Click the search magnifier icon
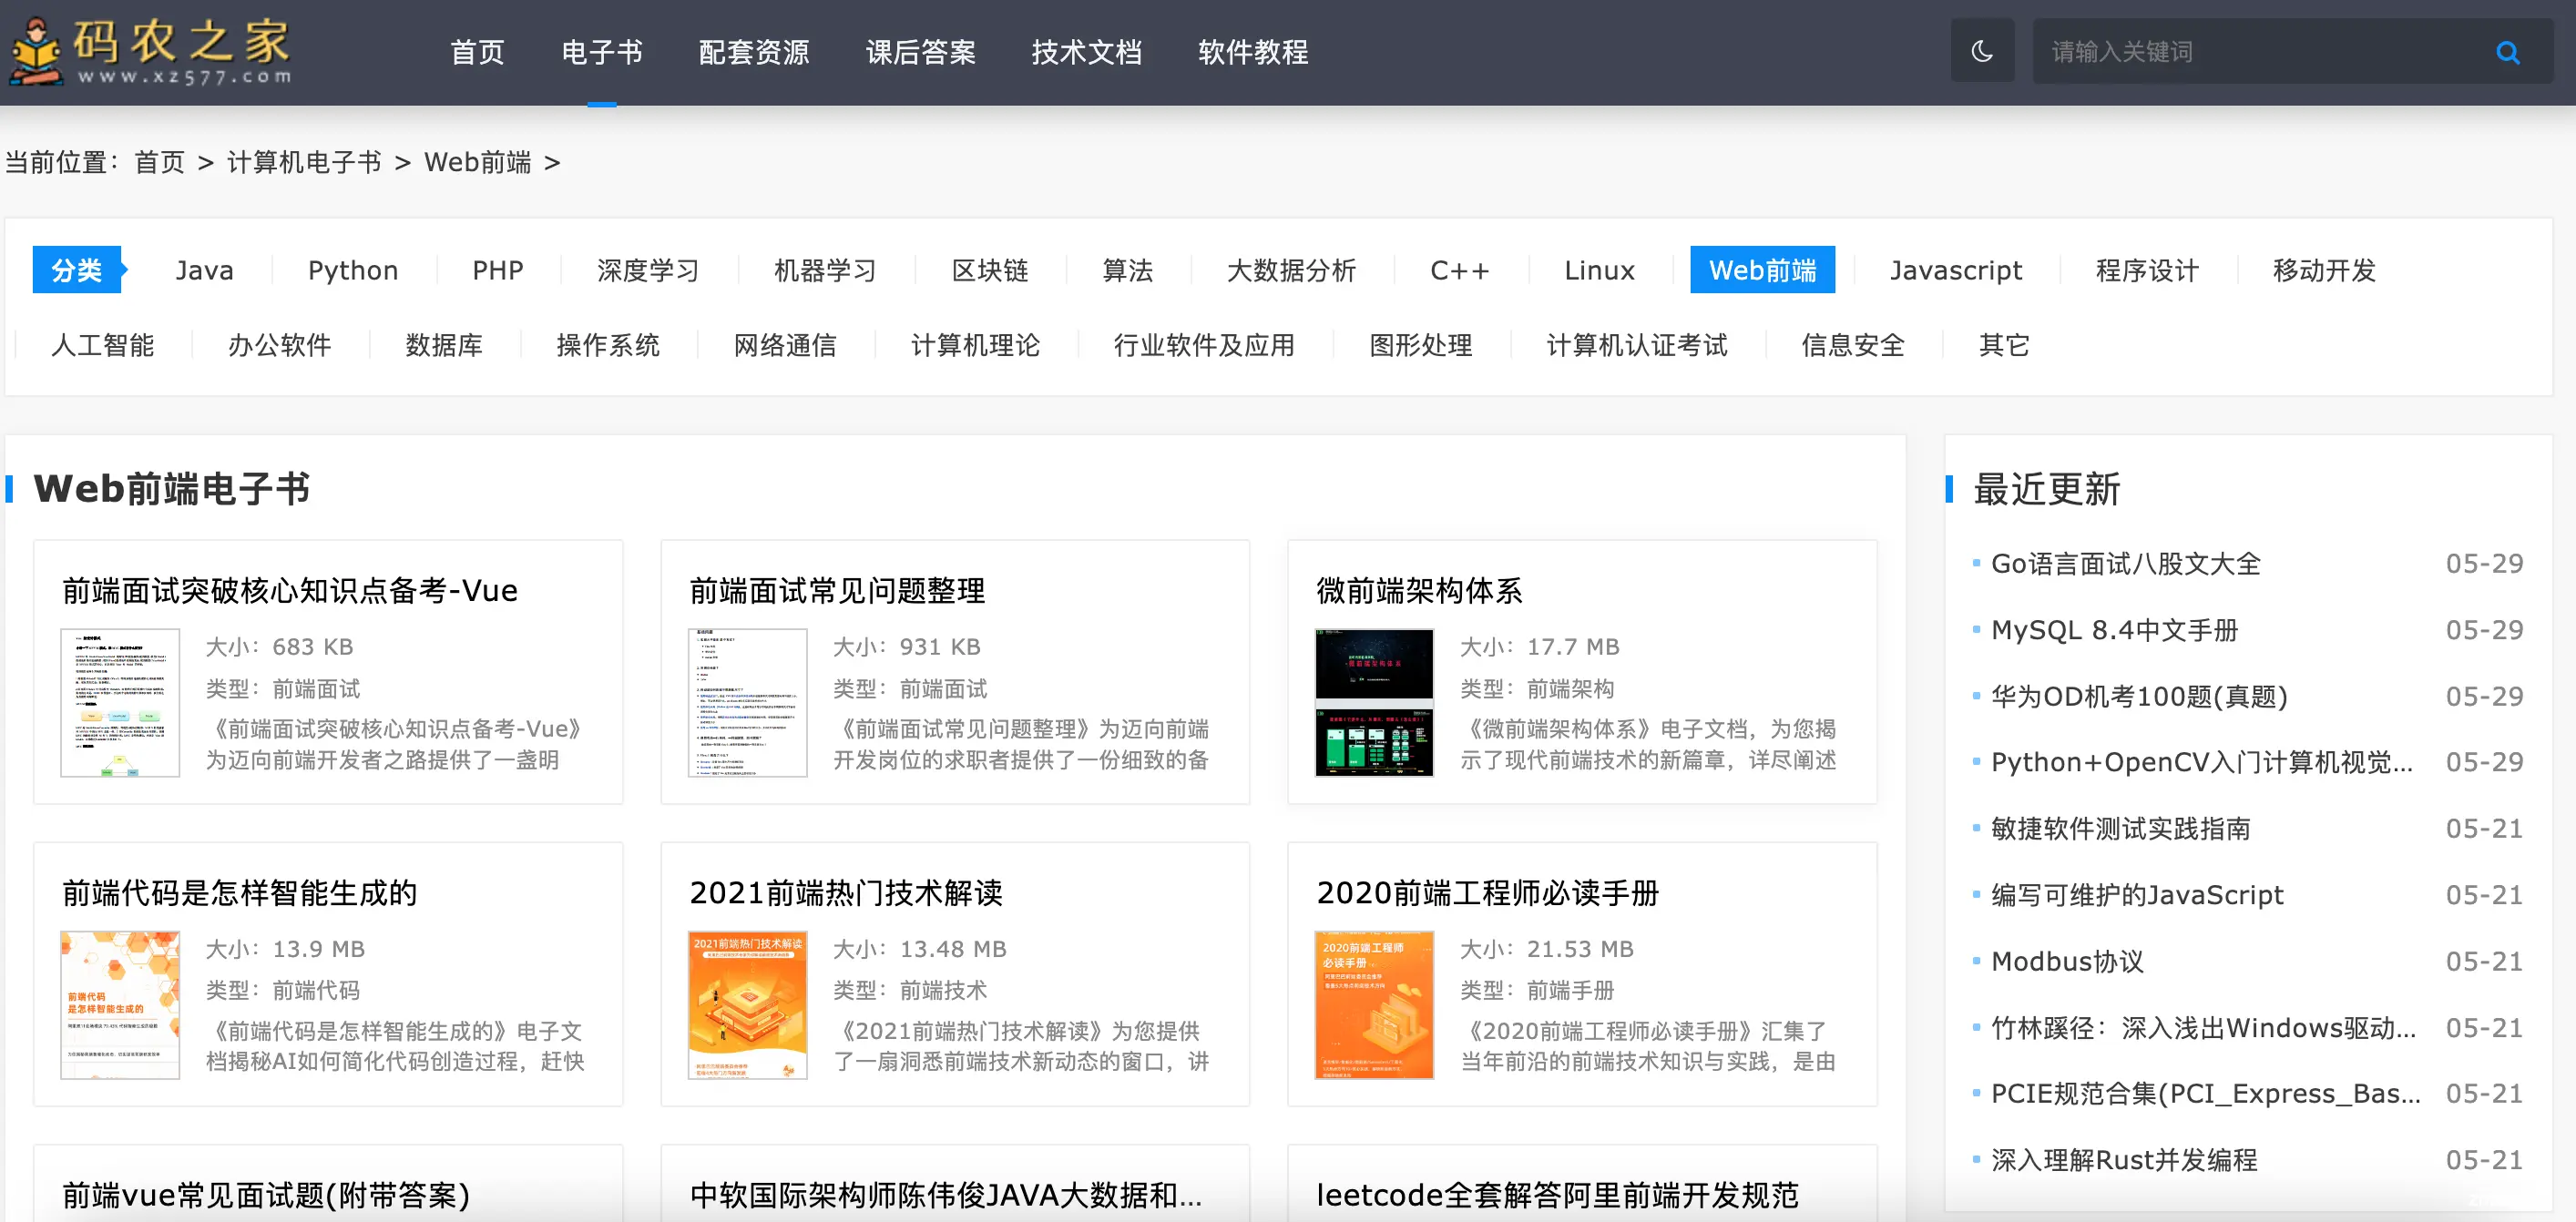The height and width of the screenshot is (1222, 2576). (x=2507, y=52)
